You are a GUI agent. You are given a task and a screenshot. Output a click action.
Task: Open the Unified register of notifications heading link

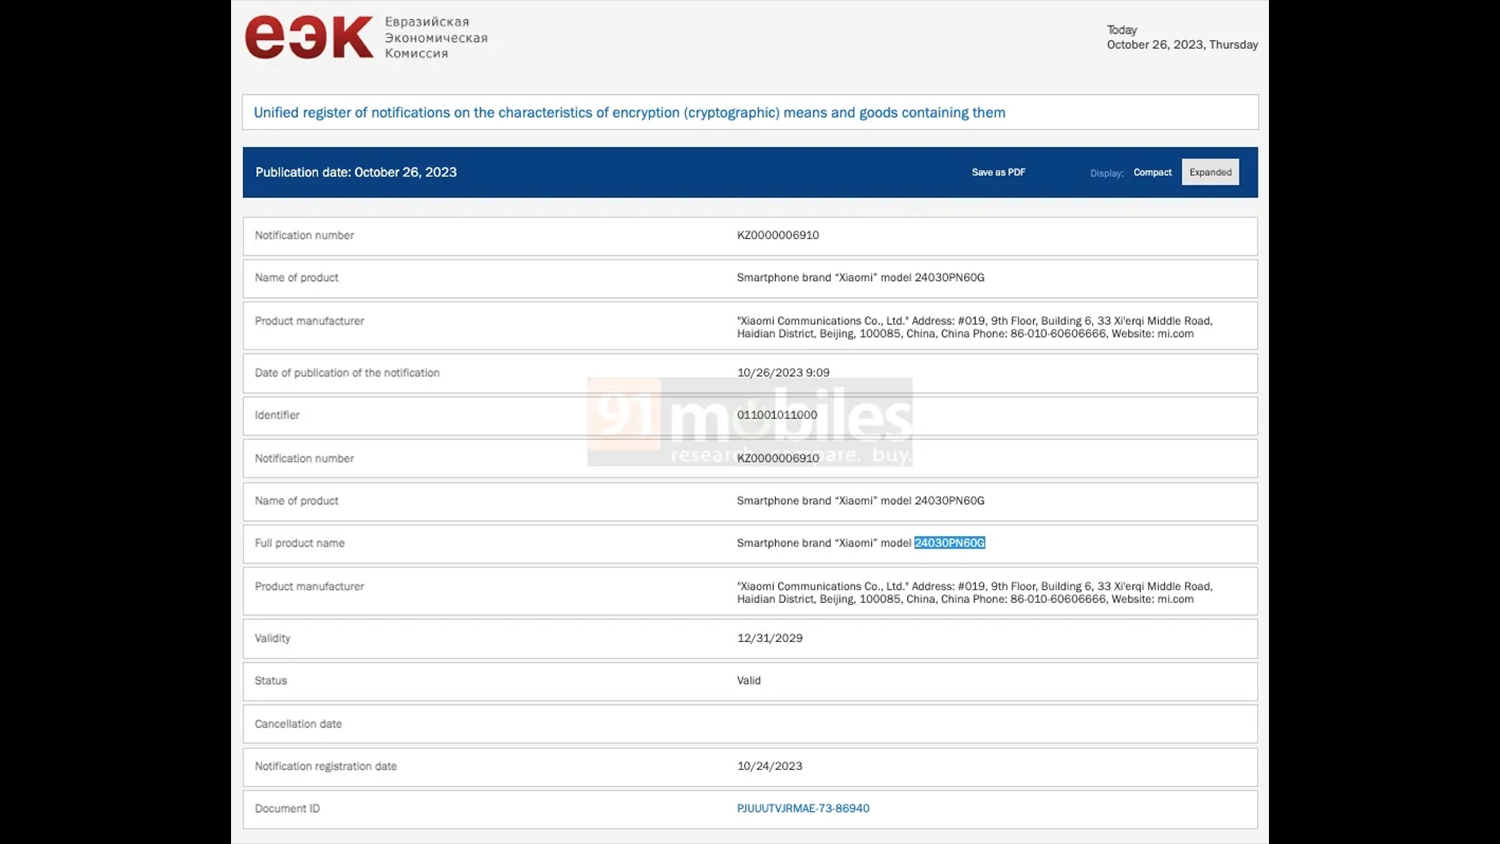click(629, 113)
